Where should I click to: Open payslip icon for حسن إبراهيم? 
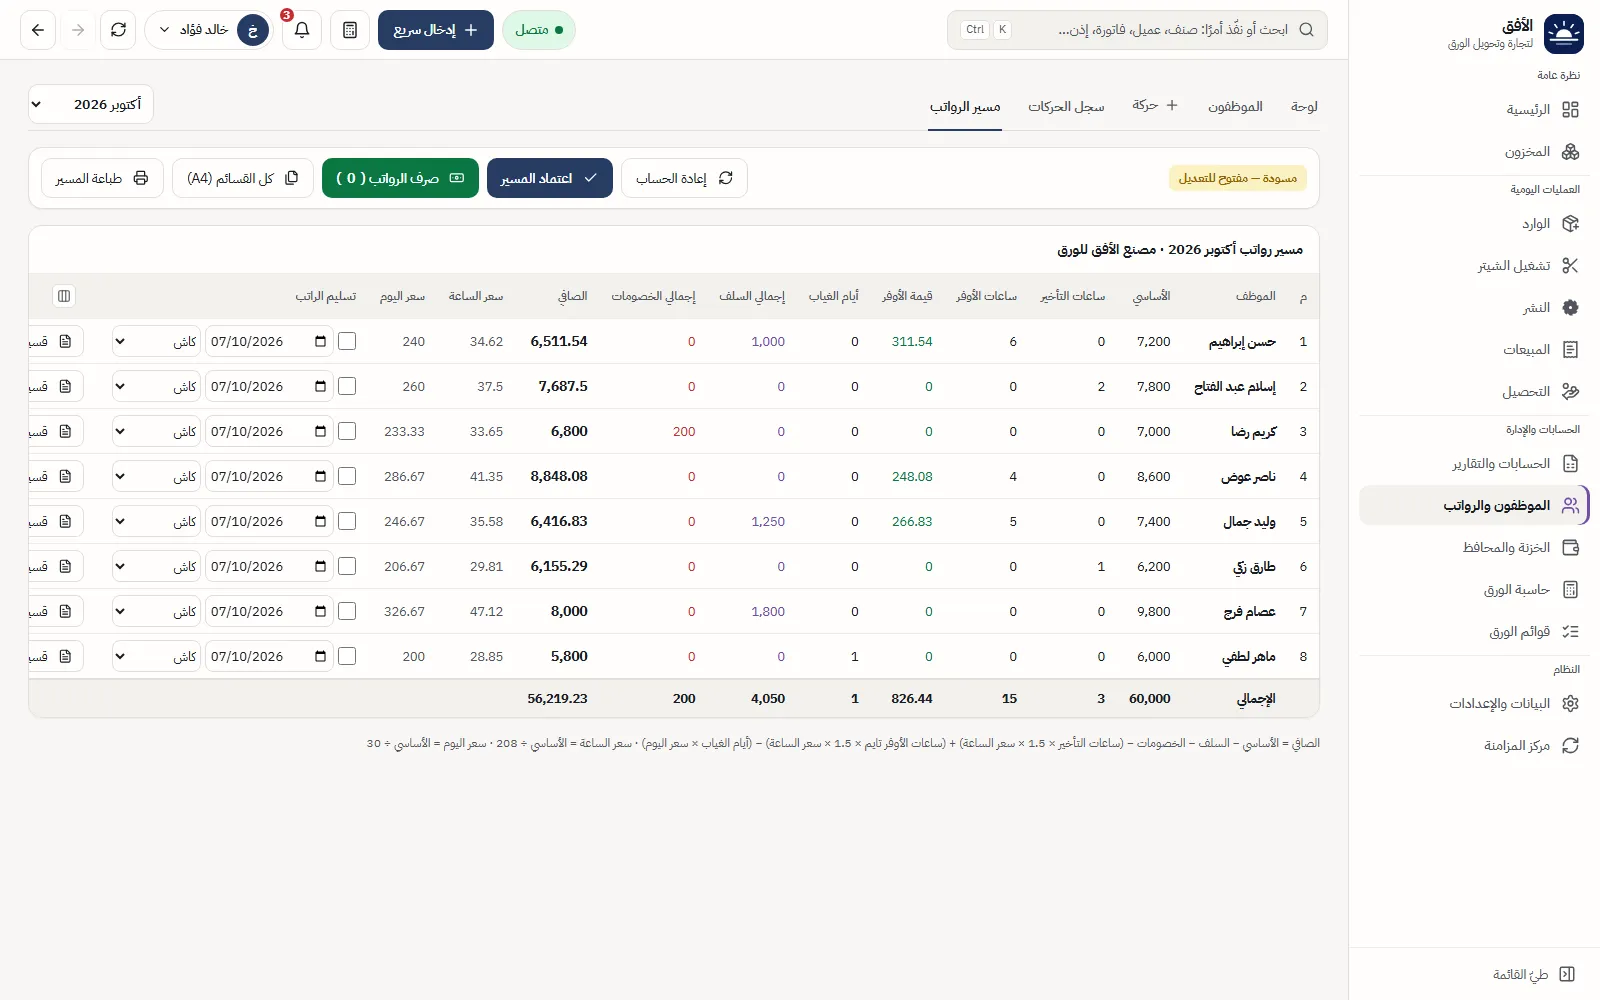[65, 341]
